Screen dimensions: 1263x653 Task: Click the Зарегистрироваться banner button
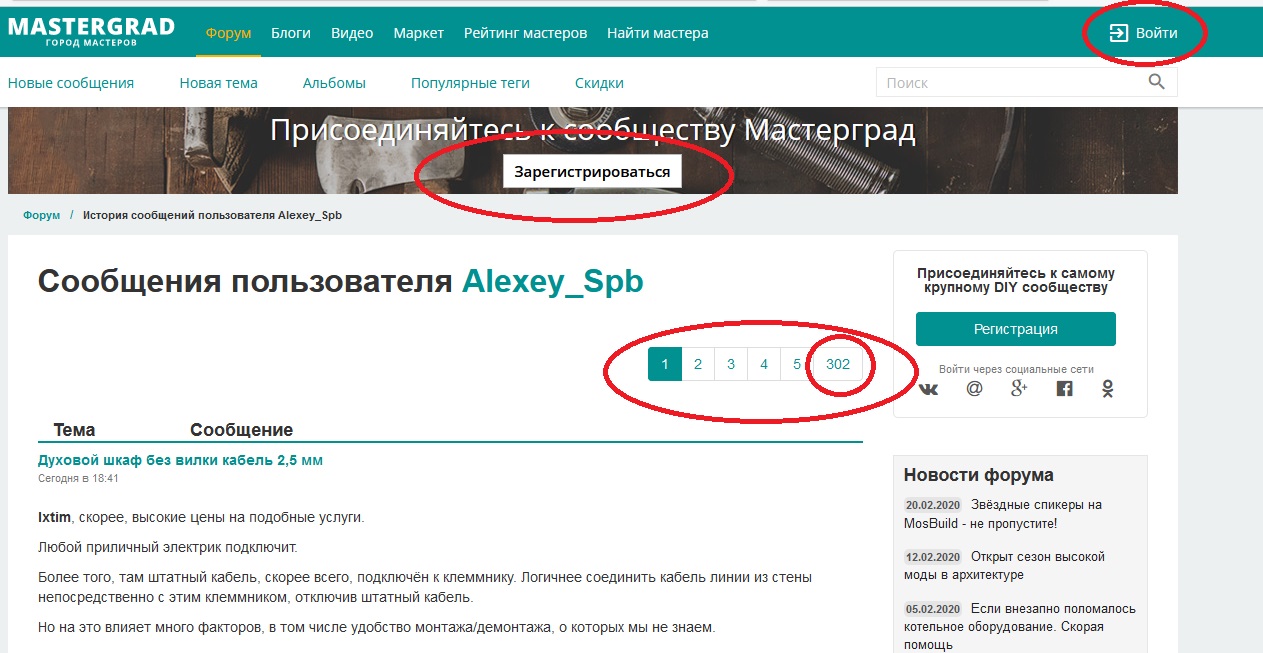pyautogui.click(x=592, y=172)
